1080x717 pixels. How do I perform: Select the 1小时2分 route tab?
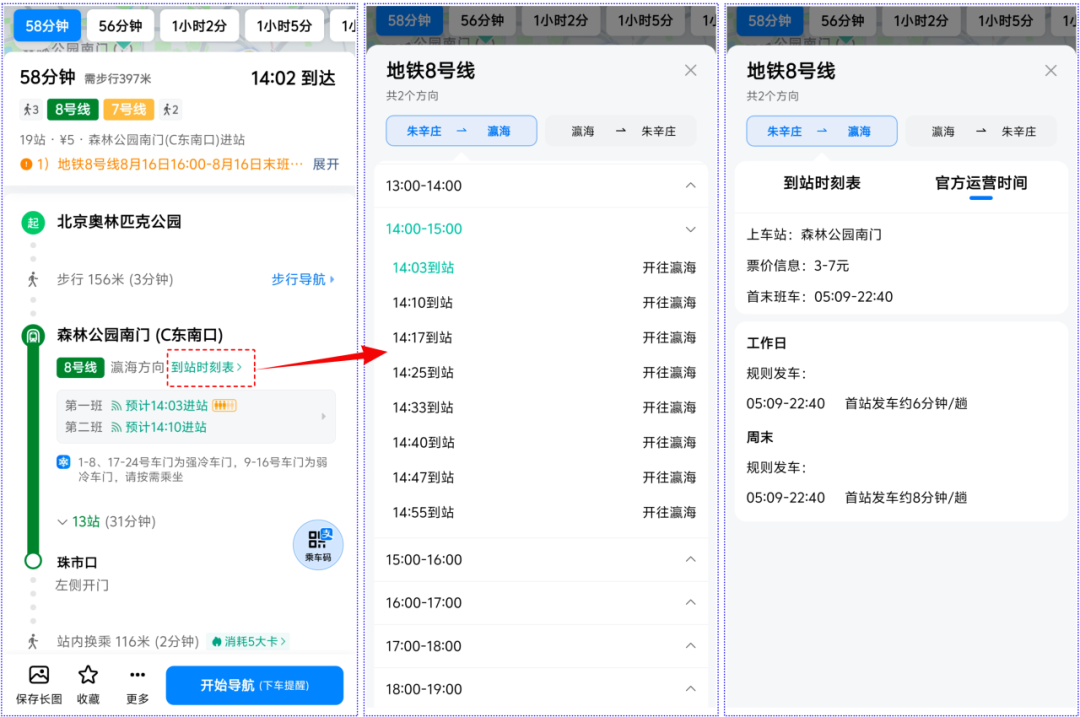[x=199, y=26]
